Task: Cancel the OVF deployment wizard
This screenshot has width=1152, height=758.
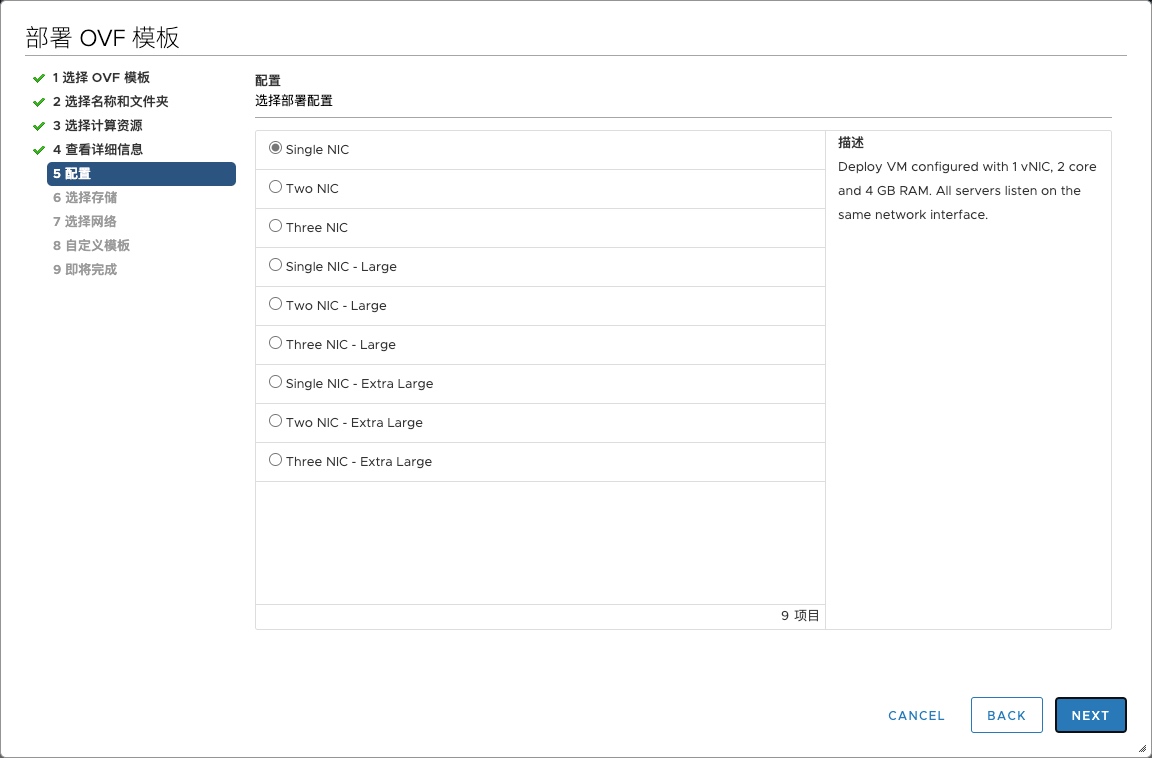Action: [916, 715]
